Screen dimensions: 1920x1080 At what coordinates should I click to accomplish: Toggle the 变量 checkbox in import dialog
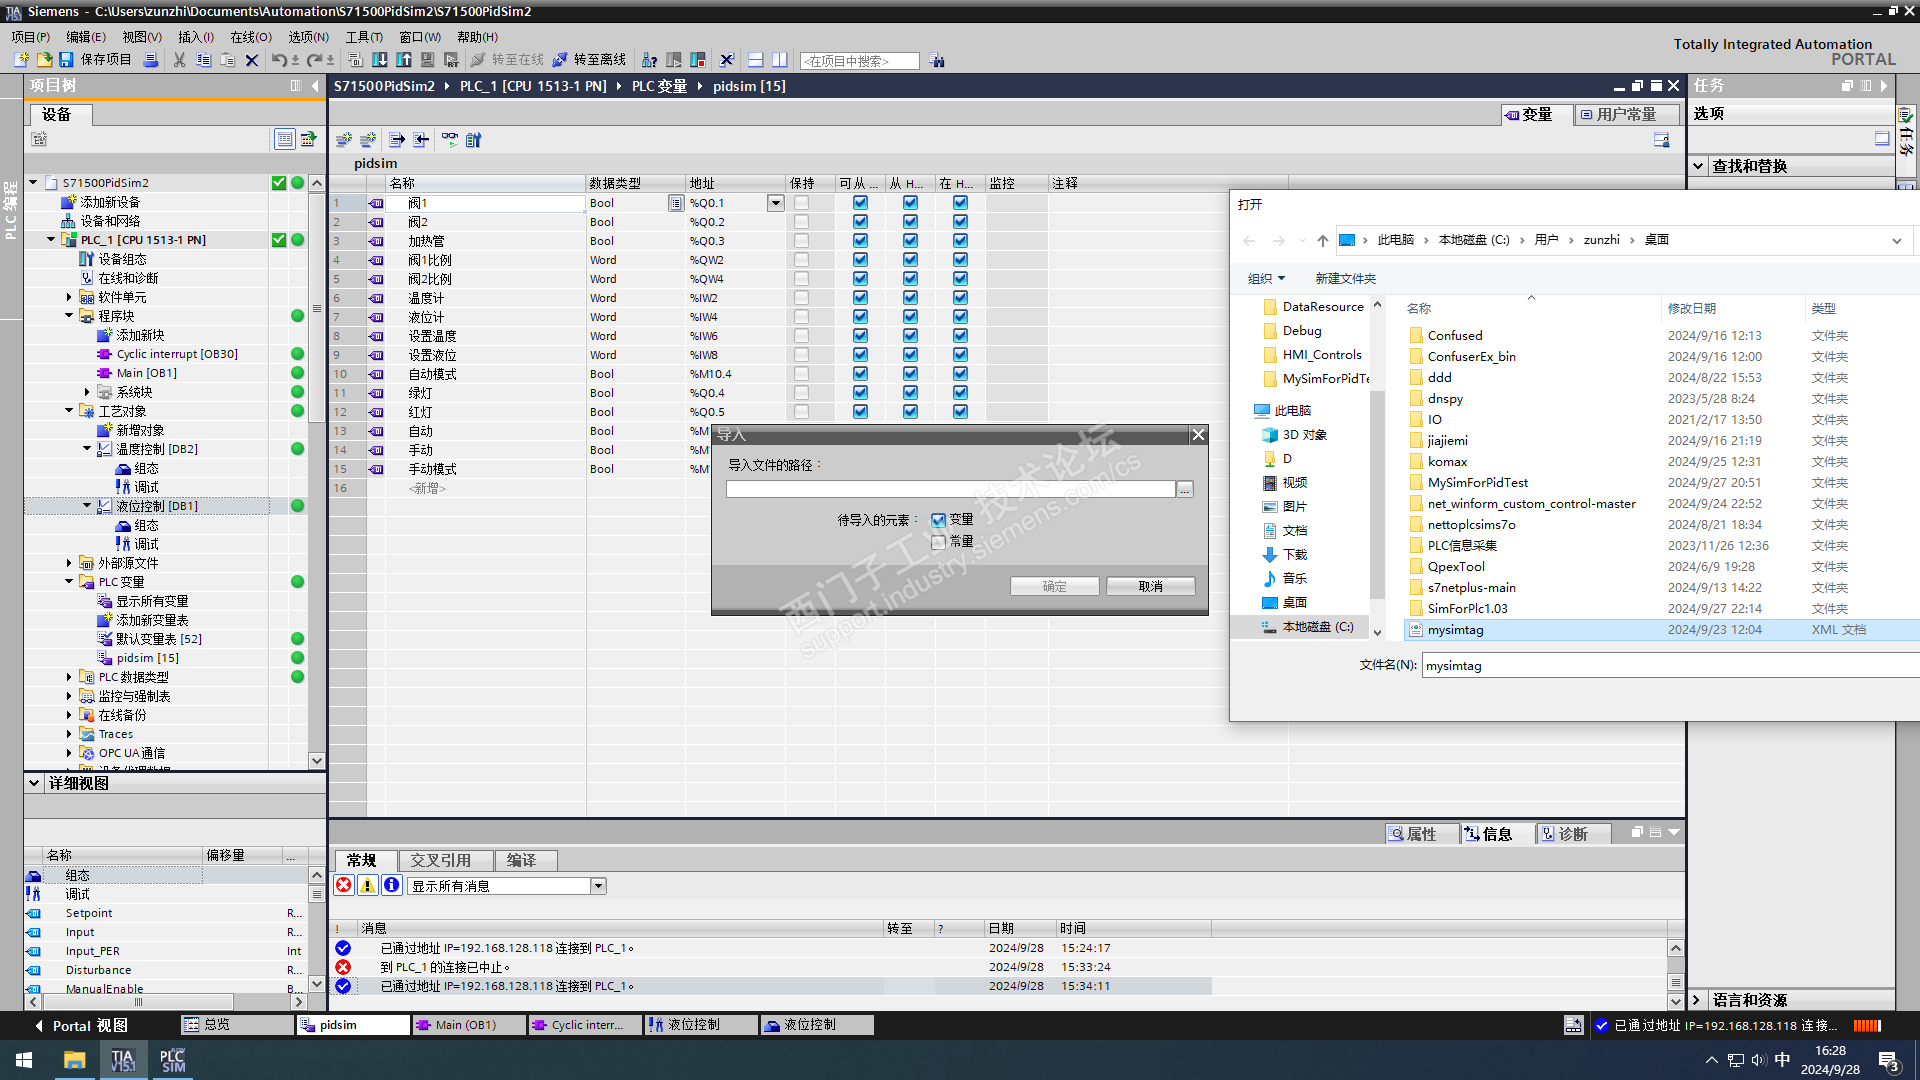(938, 520)
